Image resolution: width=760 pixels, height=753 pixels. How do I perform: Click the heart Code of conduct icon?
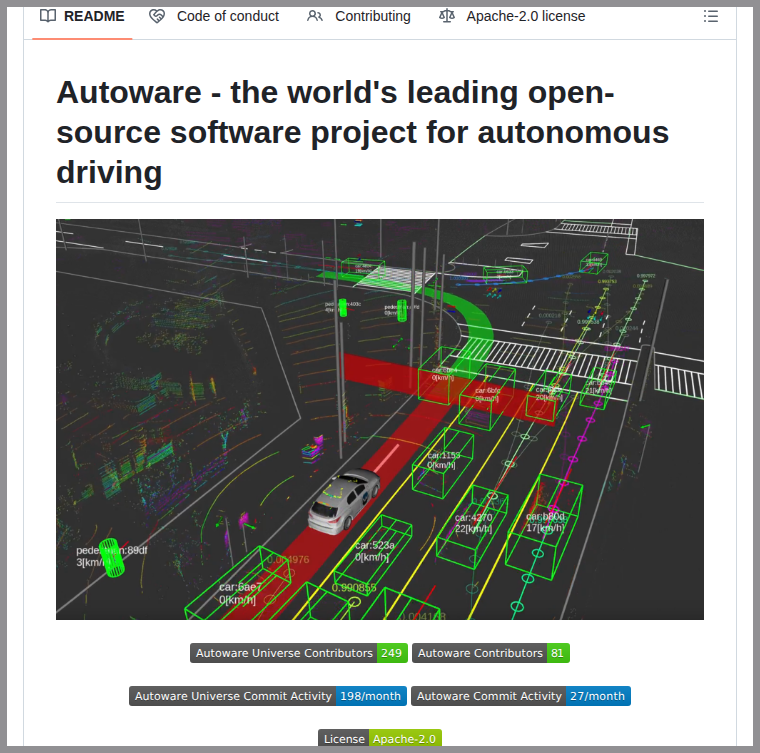coord(157,16)
